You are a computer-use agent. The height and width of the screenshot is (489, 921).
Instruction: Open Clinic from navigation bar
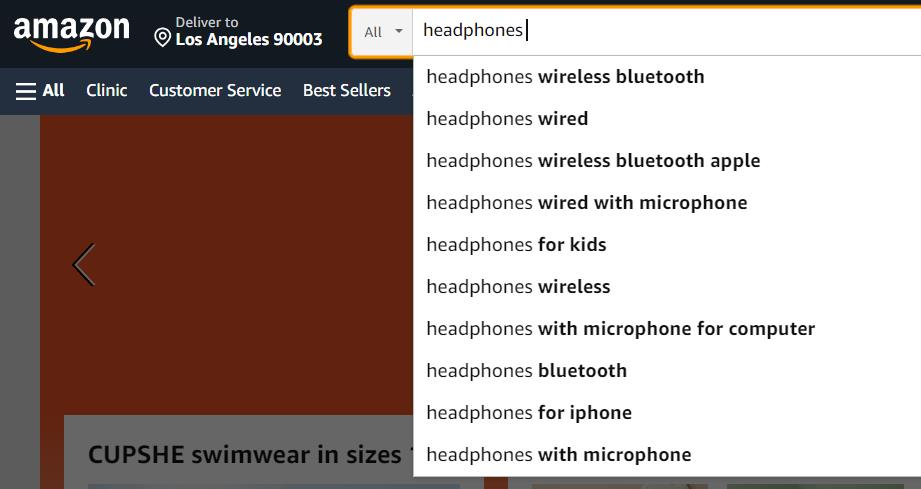[x=106, y=91]
